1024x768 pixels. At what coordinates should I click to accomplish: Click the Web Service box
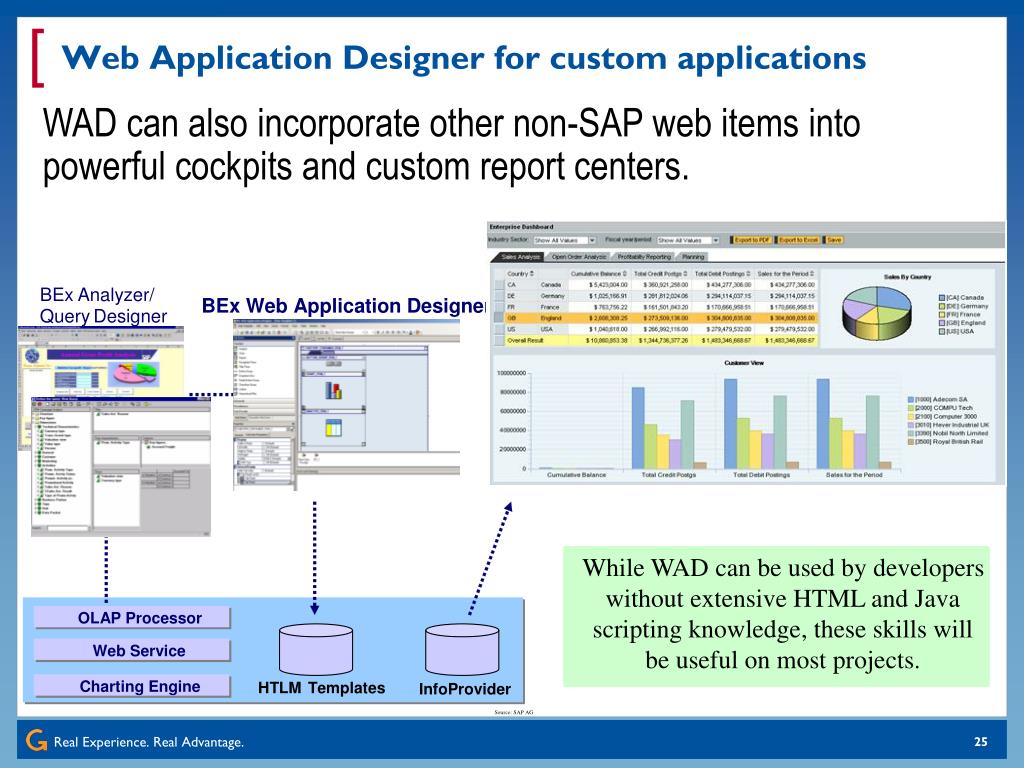point(133,650)
